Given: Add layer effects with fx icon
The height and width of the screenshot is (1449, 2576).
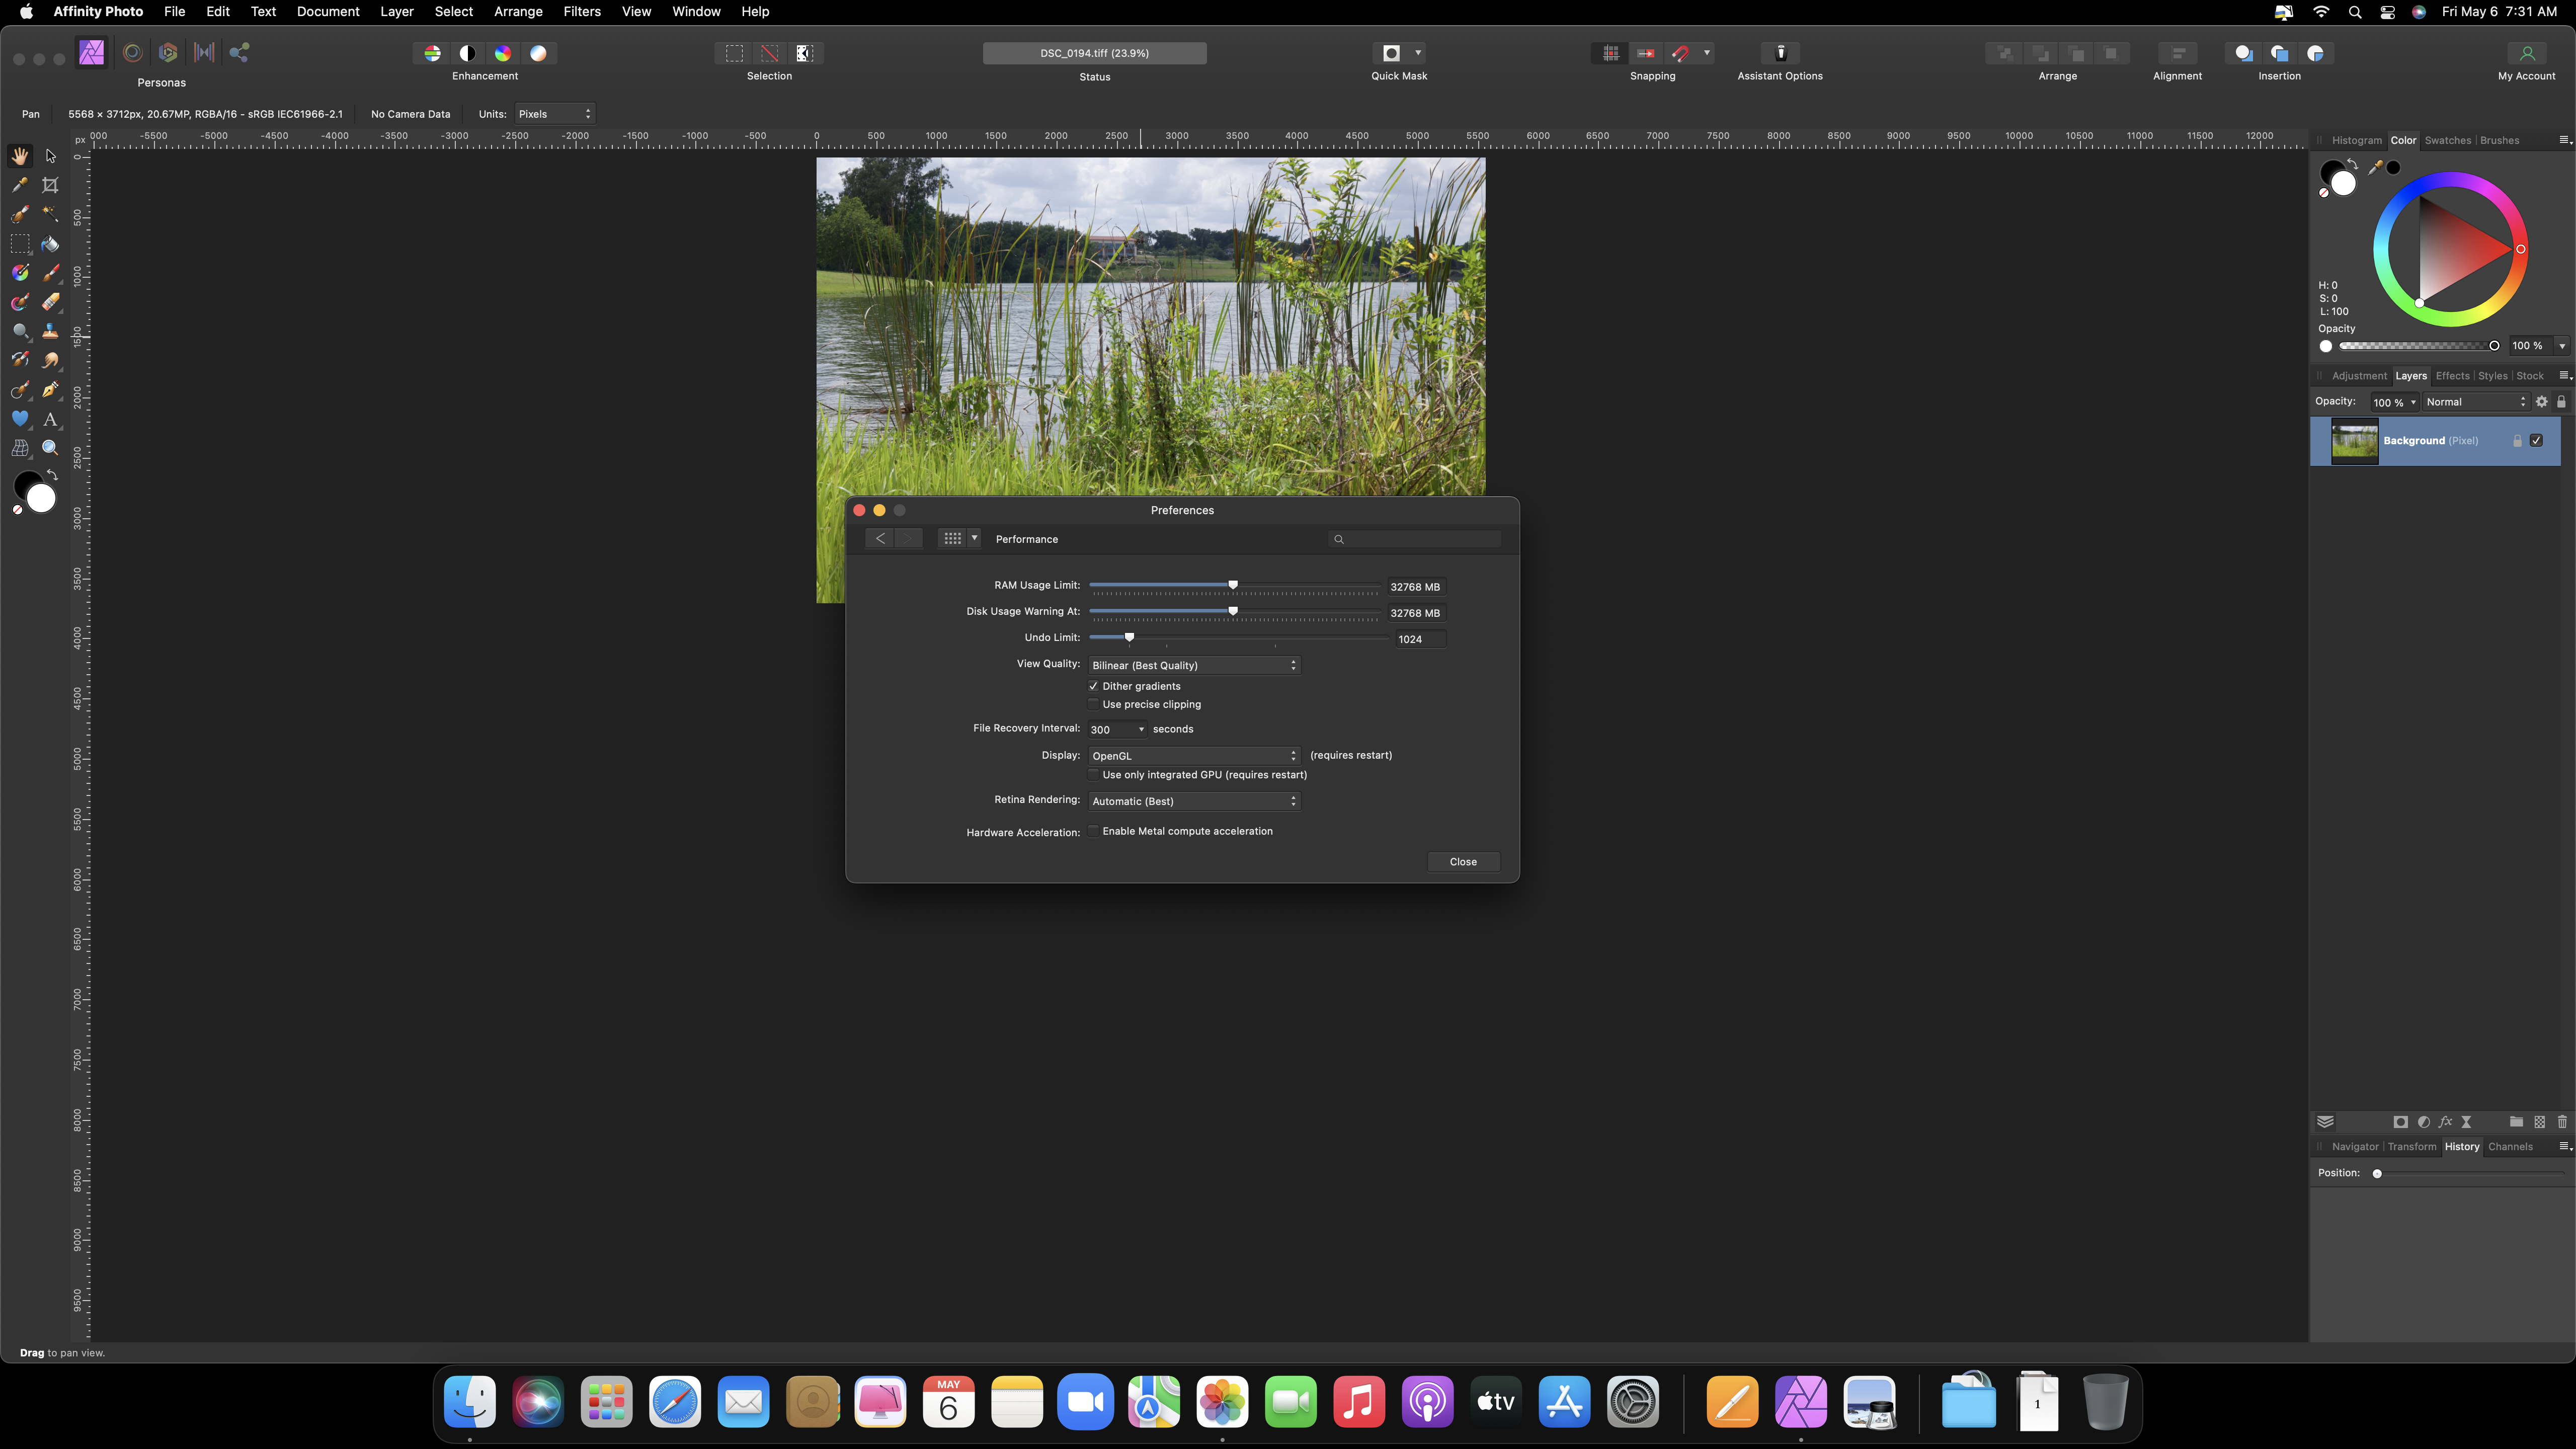Looking at the screenshot, I should click(2445, 1122).
